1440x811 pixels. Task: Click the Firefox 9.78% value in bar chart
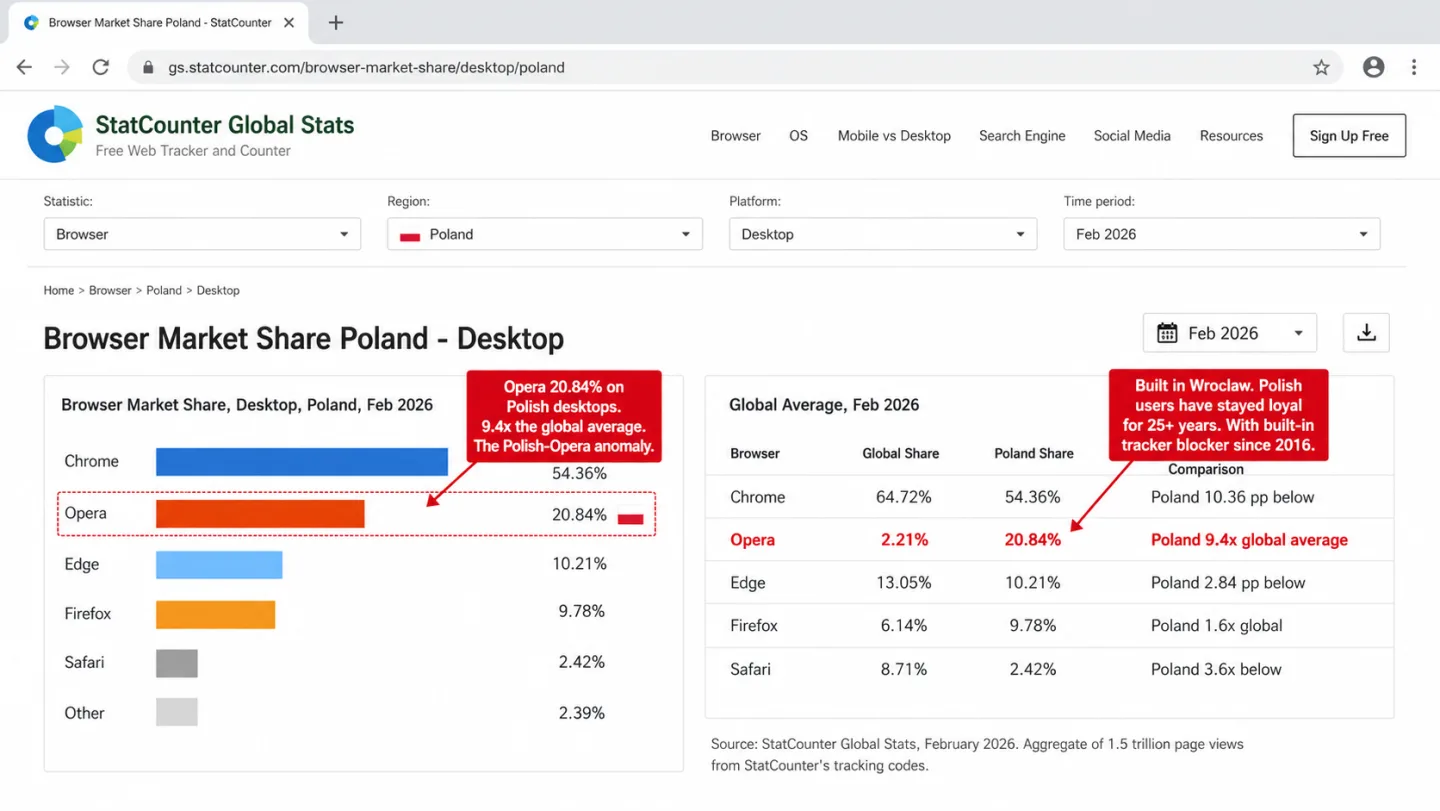point(582,611)
